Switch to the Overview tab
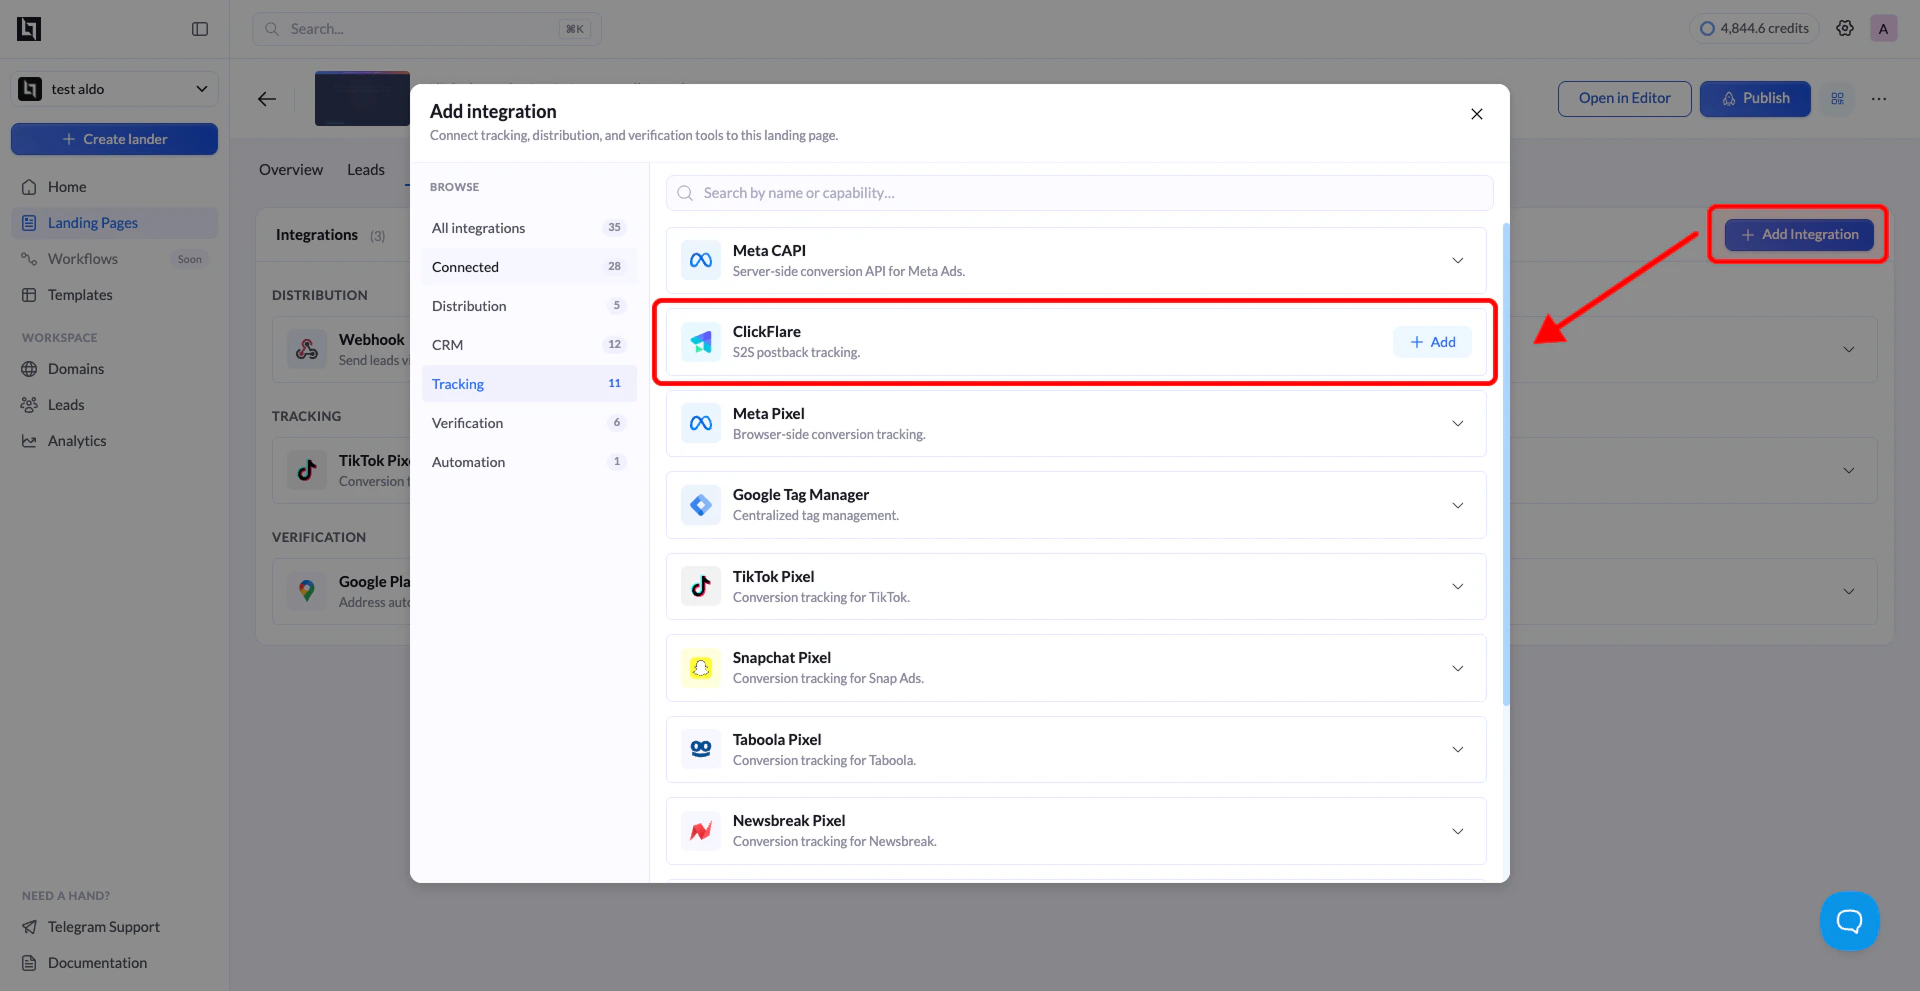 coord(291,170)
